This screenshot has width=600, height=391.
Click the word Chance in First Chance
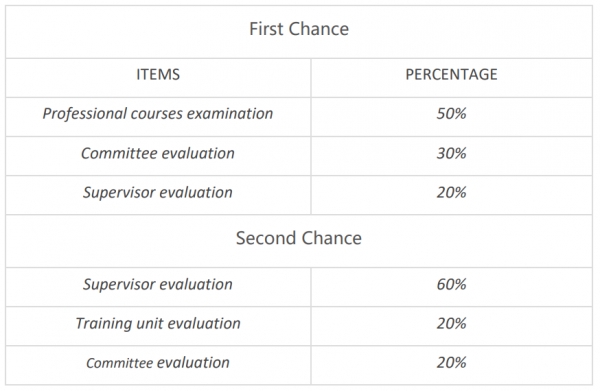319,29
